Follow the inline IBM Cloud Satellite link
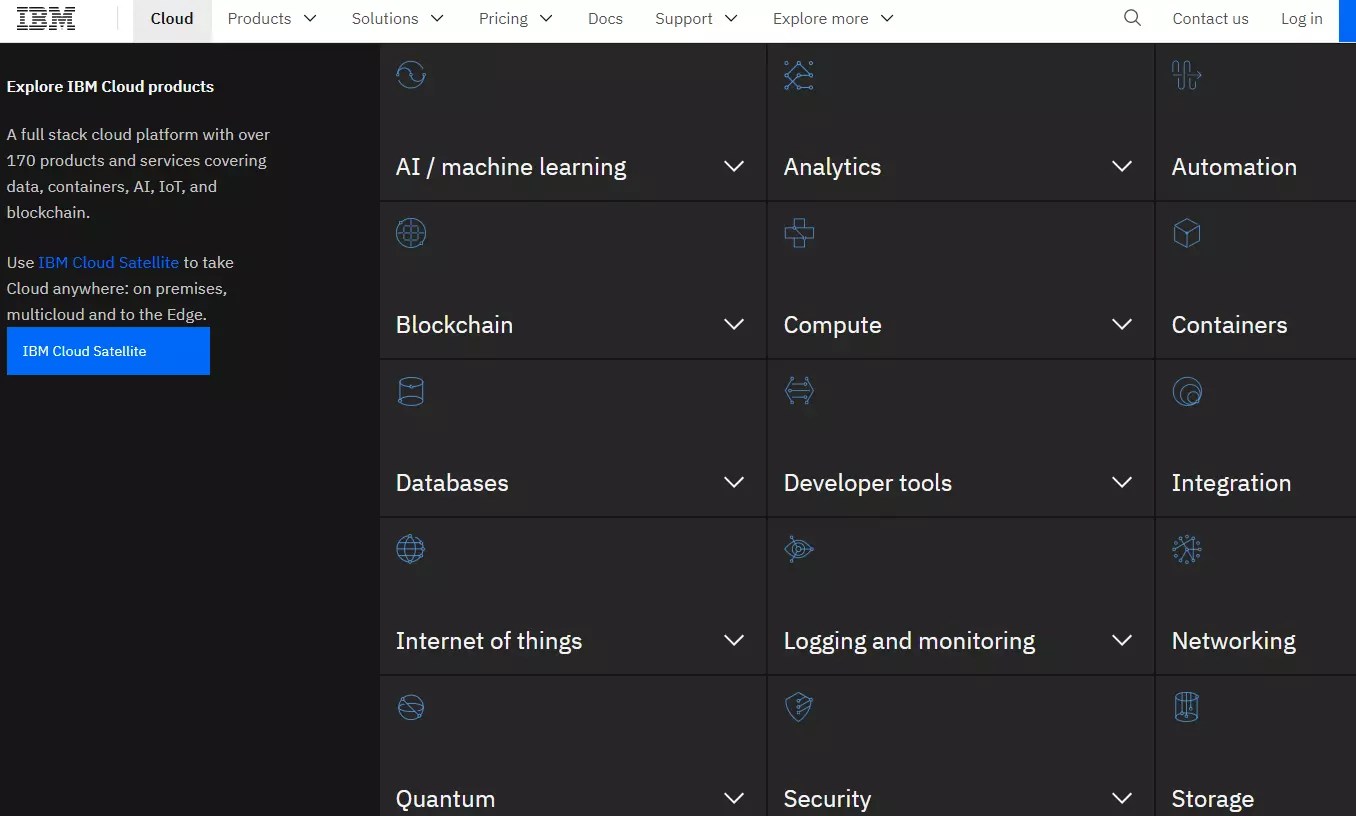The image size is (1356, 816). point(108,262)
